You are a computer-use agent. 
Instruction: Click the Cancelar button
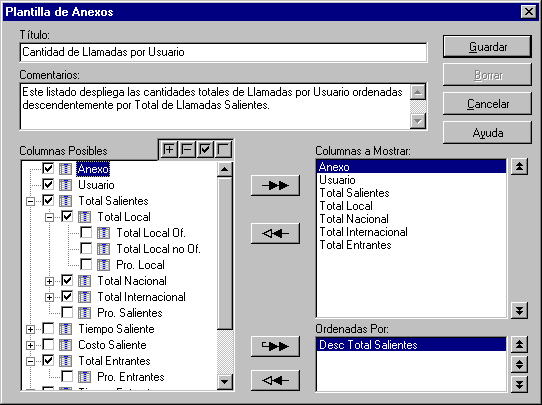pyautogui.click(x=487, y=104)
